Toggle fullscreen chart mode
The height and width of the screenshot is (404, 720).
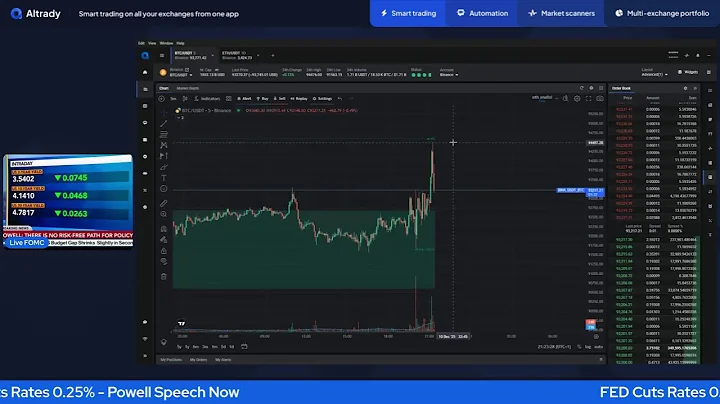pos(589,99)
